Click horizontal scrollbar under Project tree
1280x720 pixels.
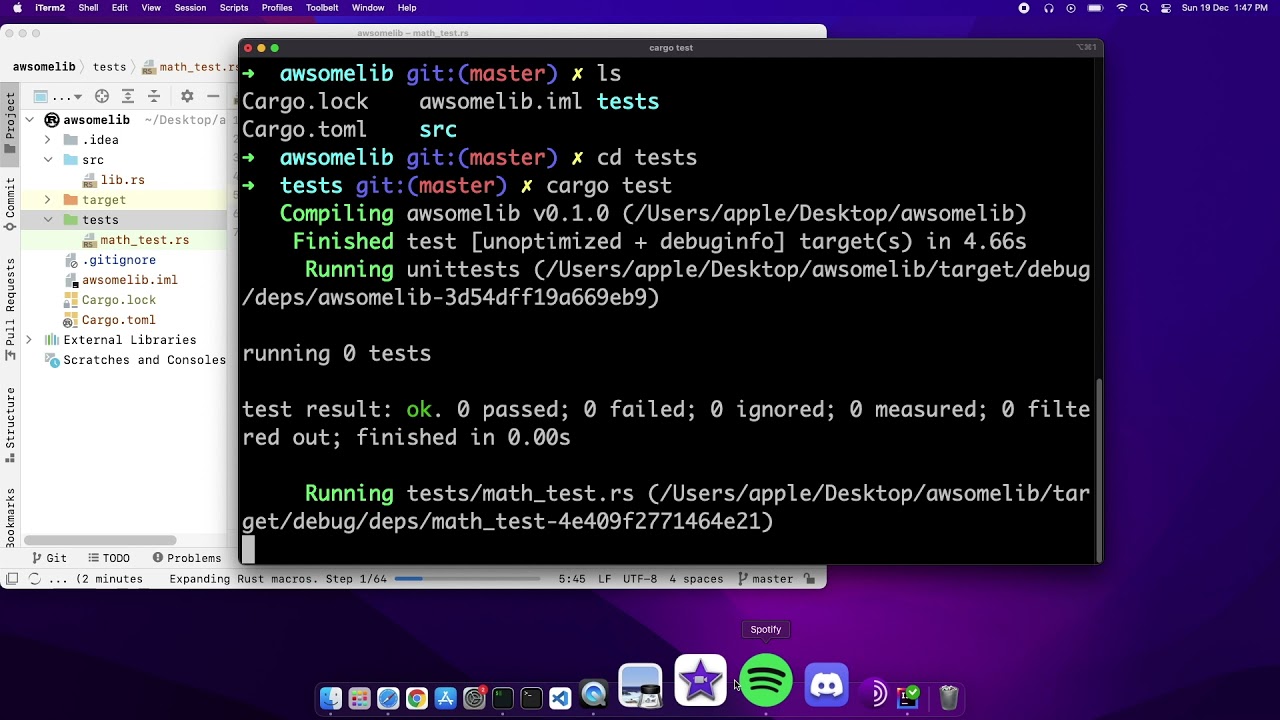point(100,541)
